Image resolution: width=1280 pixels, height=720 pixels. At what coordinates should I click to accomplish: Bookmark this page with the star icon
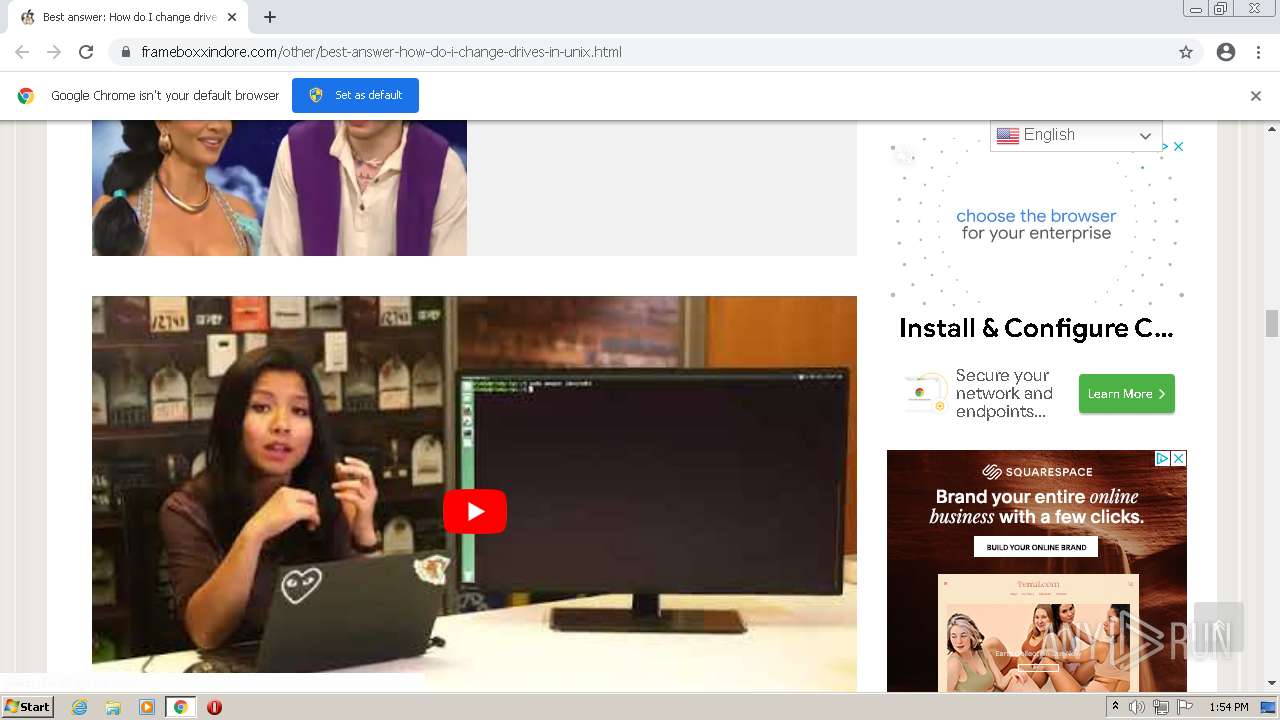pyautogui.click(x=1186, y=52)
